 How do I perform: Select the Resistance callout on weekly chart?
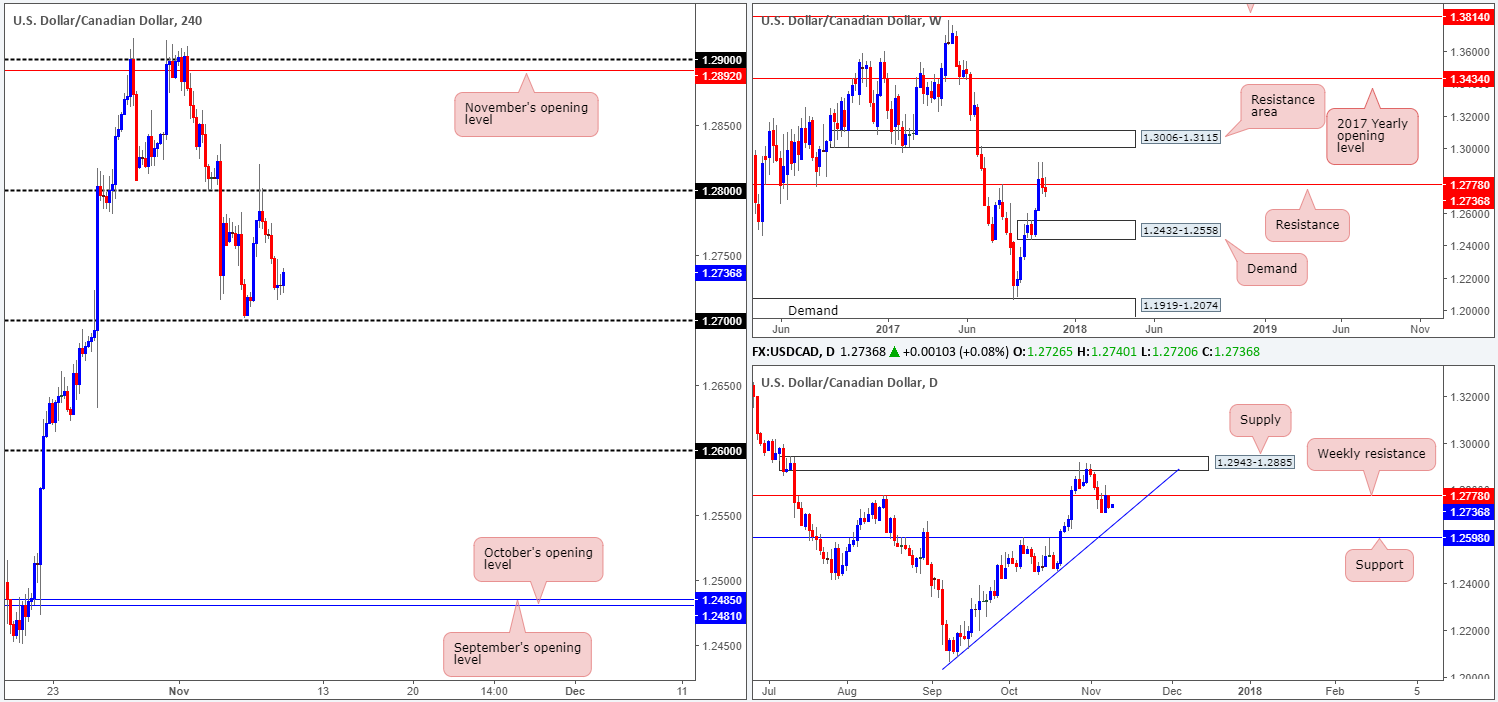(1307, 225)
